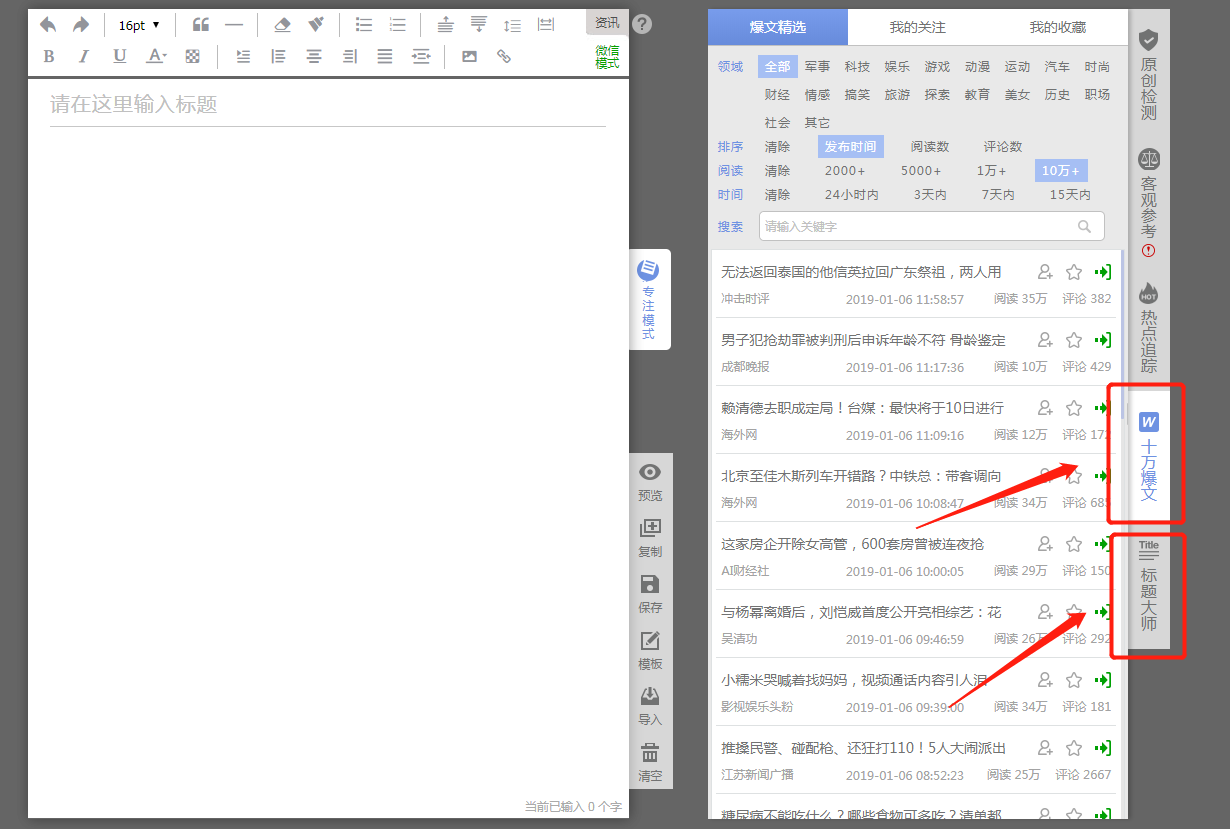This screenshot has height=829, width=1230.
Task: Open the 16pt font size dropdown
Action: click(x=139, y=25)
